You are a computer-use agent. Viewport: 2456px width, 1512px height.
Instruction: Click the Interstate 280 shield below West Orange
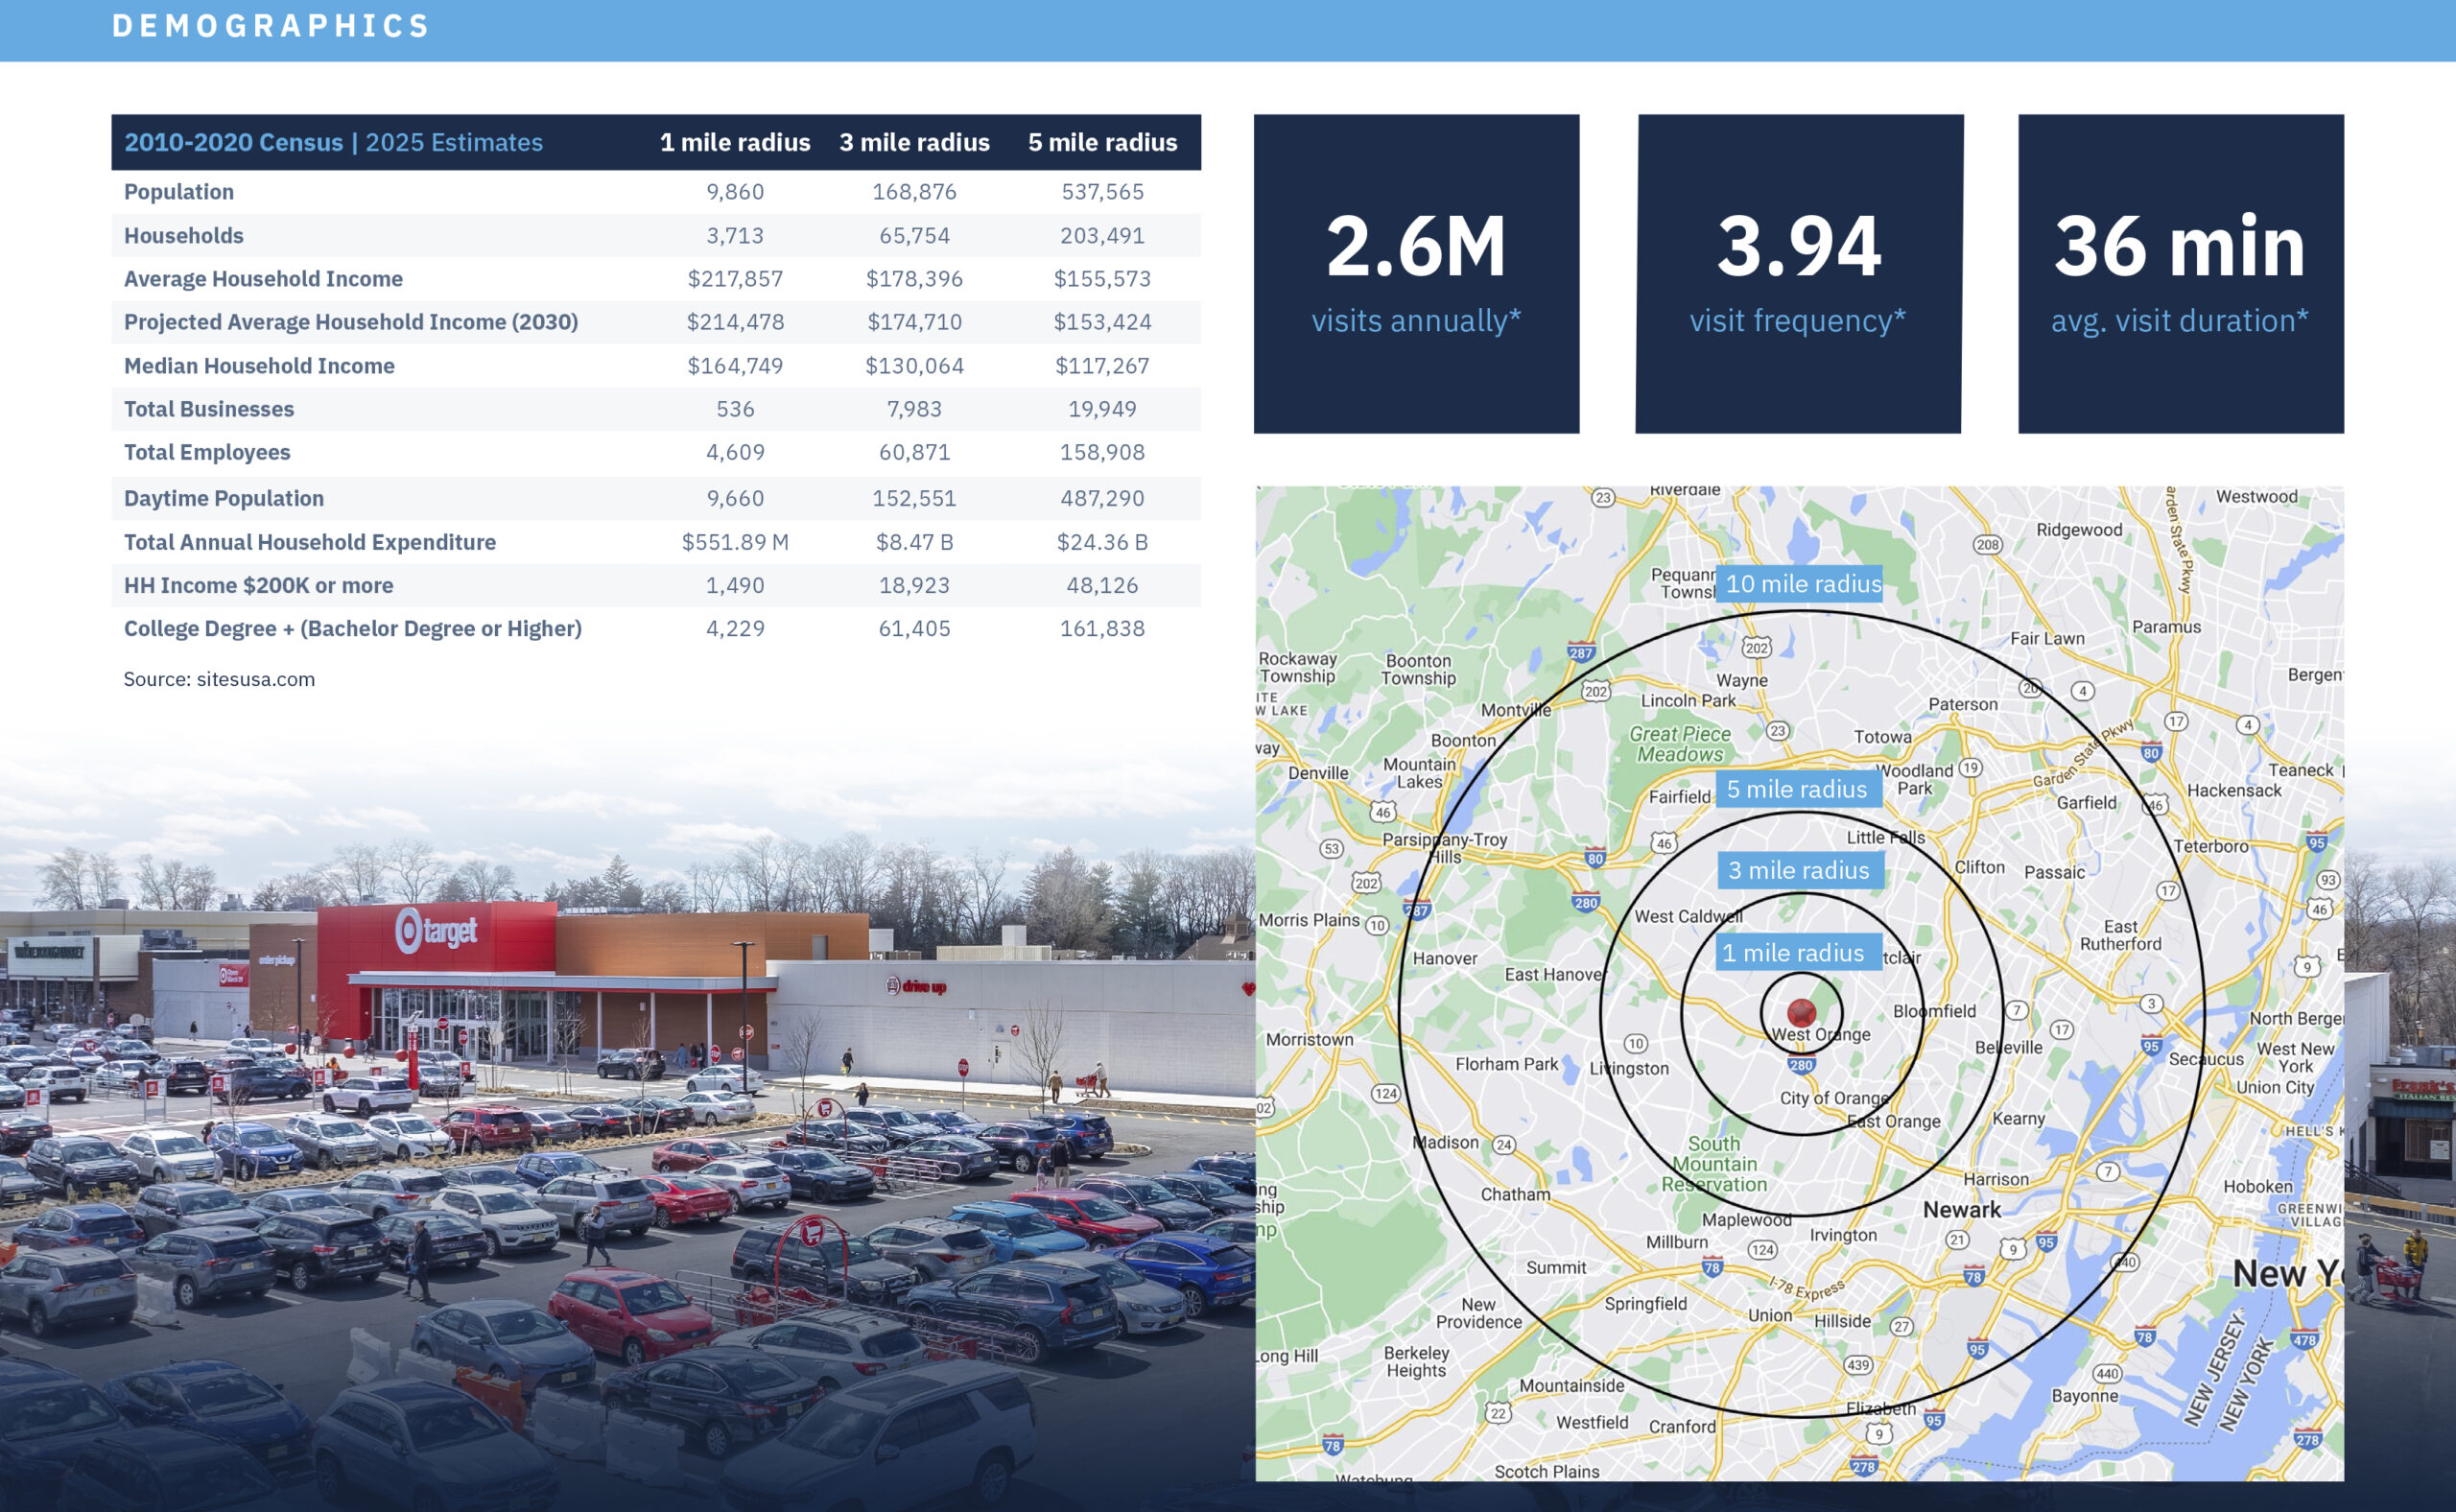tap(1801, 1065)
